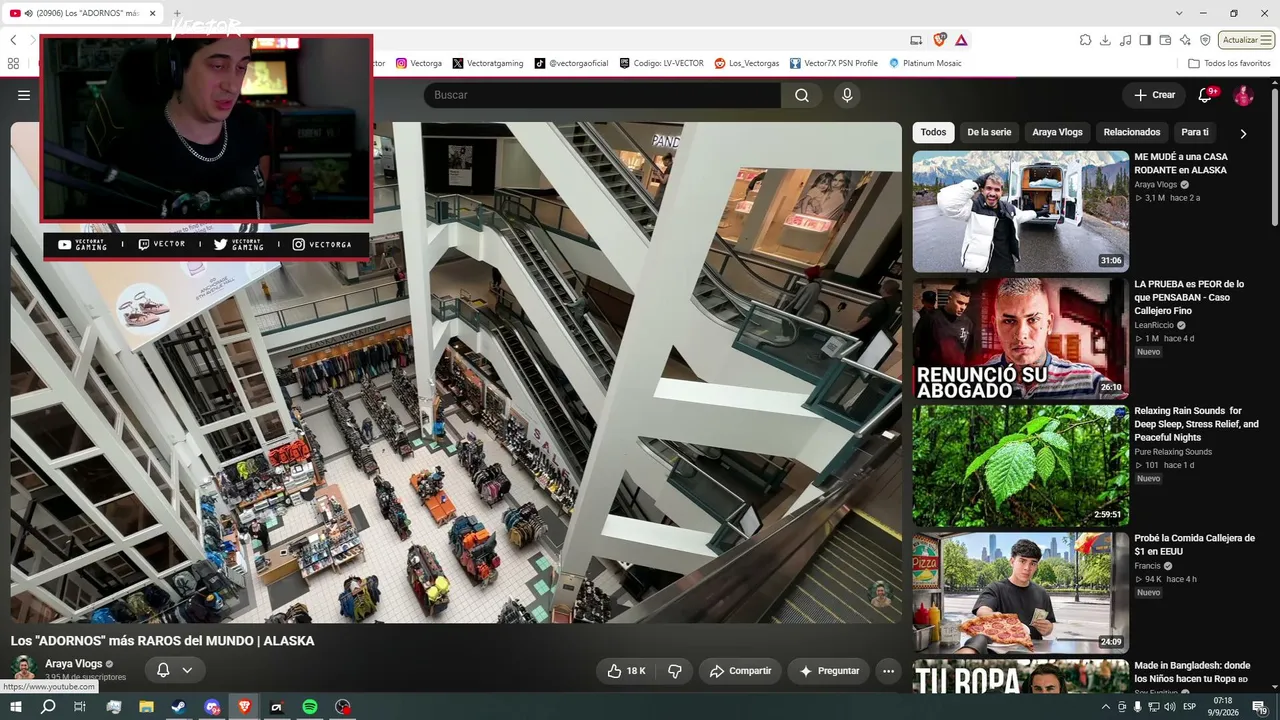Open Brave Wallet icon

1165,40
